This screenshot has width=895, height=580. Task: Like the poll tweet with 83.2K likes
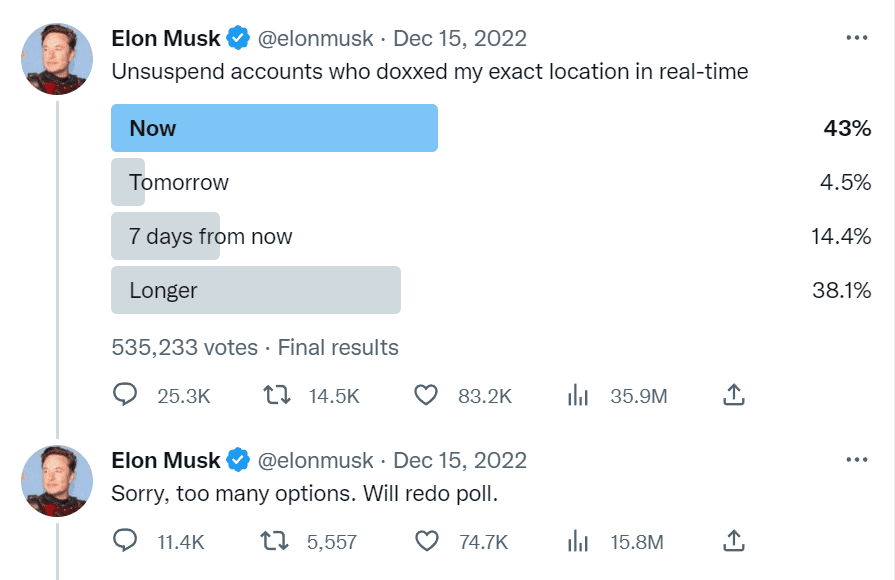click(x=427, y=396)
